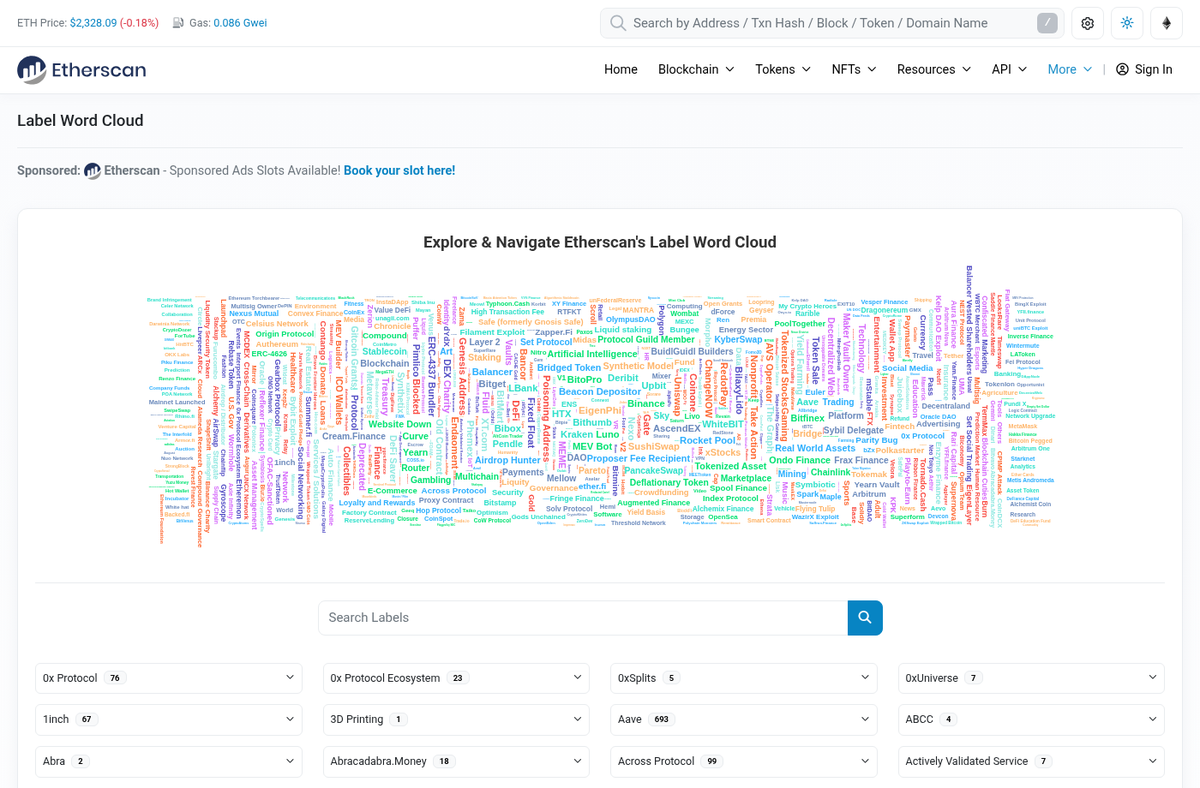
Task: Click "Real World Assets" in word cloud
Action: click(x=815, y=448)
